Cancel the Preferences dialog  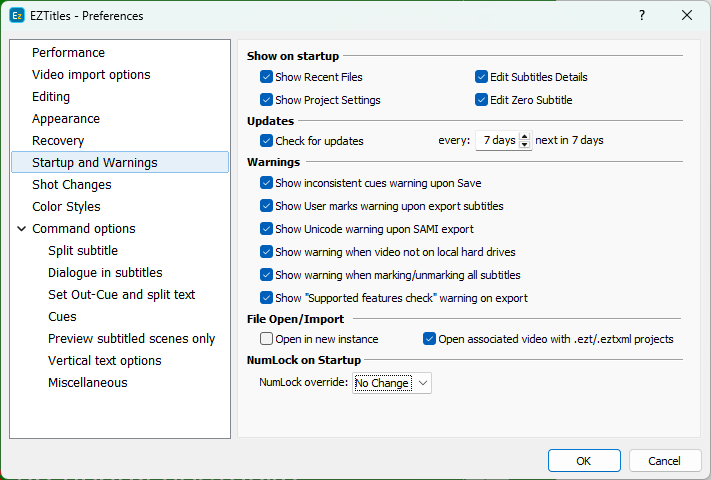tap(664, 461)
